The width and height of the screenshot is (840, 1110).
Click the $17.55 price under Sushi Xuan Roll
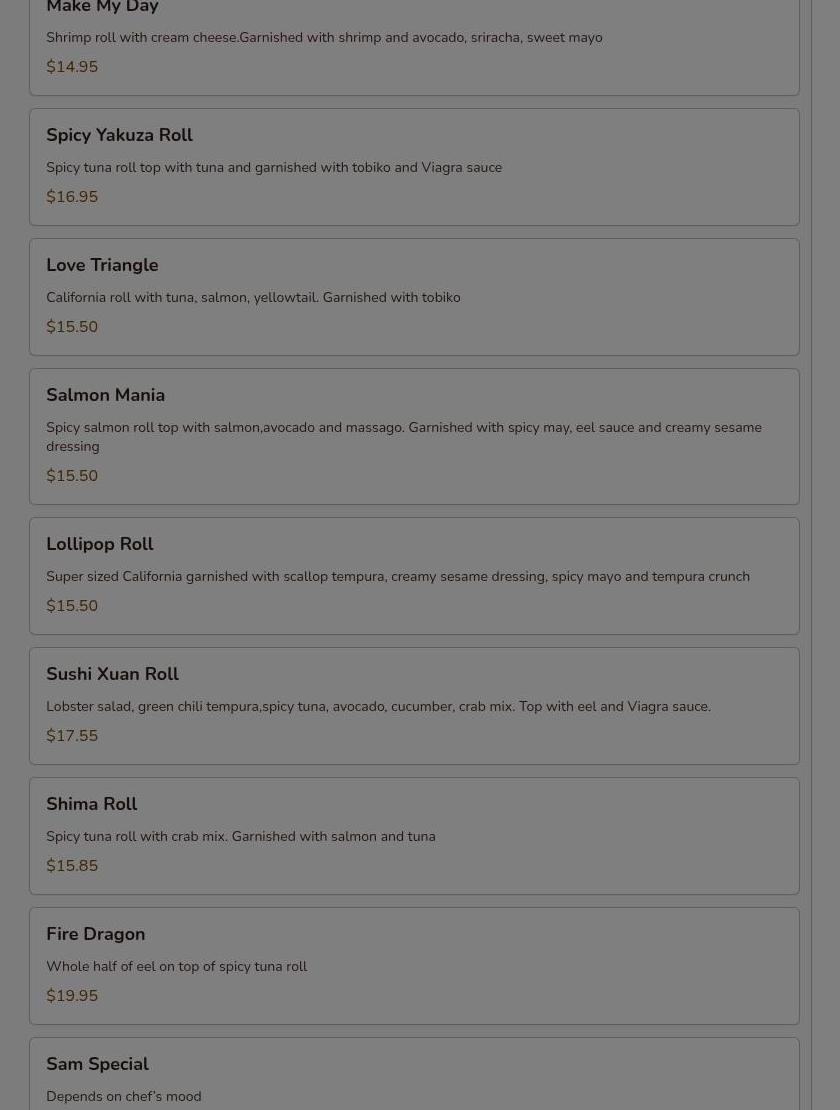click(72, 736)
